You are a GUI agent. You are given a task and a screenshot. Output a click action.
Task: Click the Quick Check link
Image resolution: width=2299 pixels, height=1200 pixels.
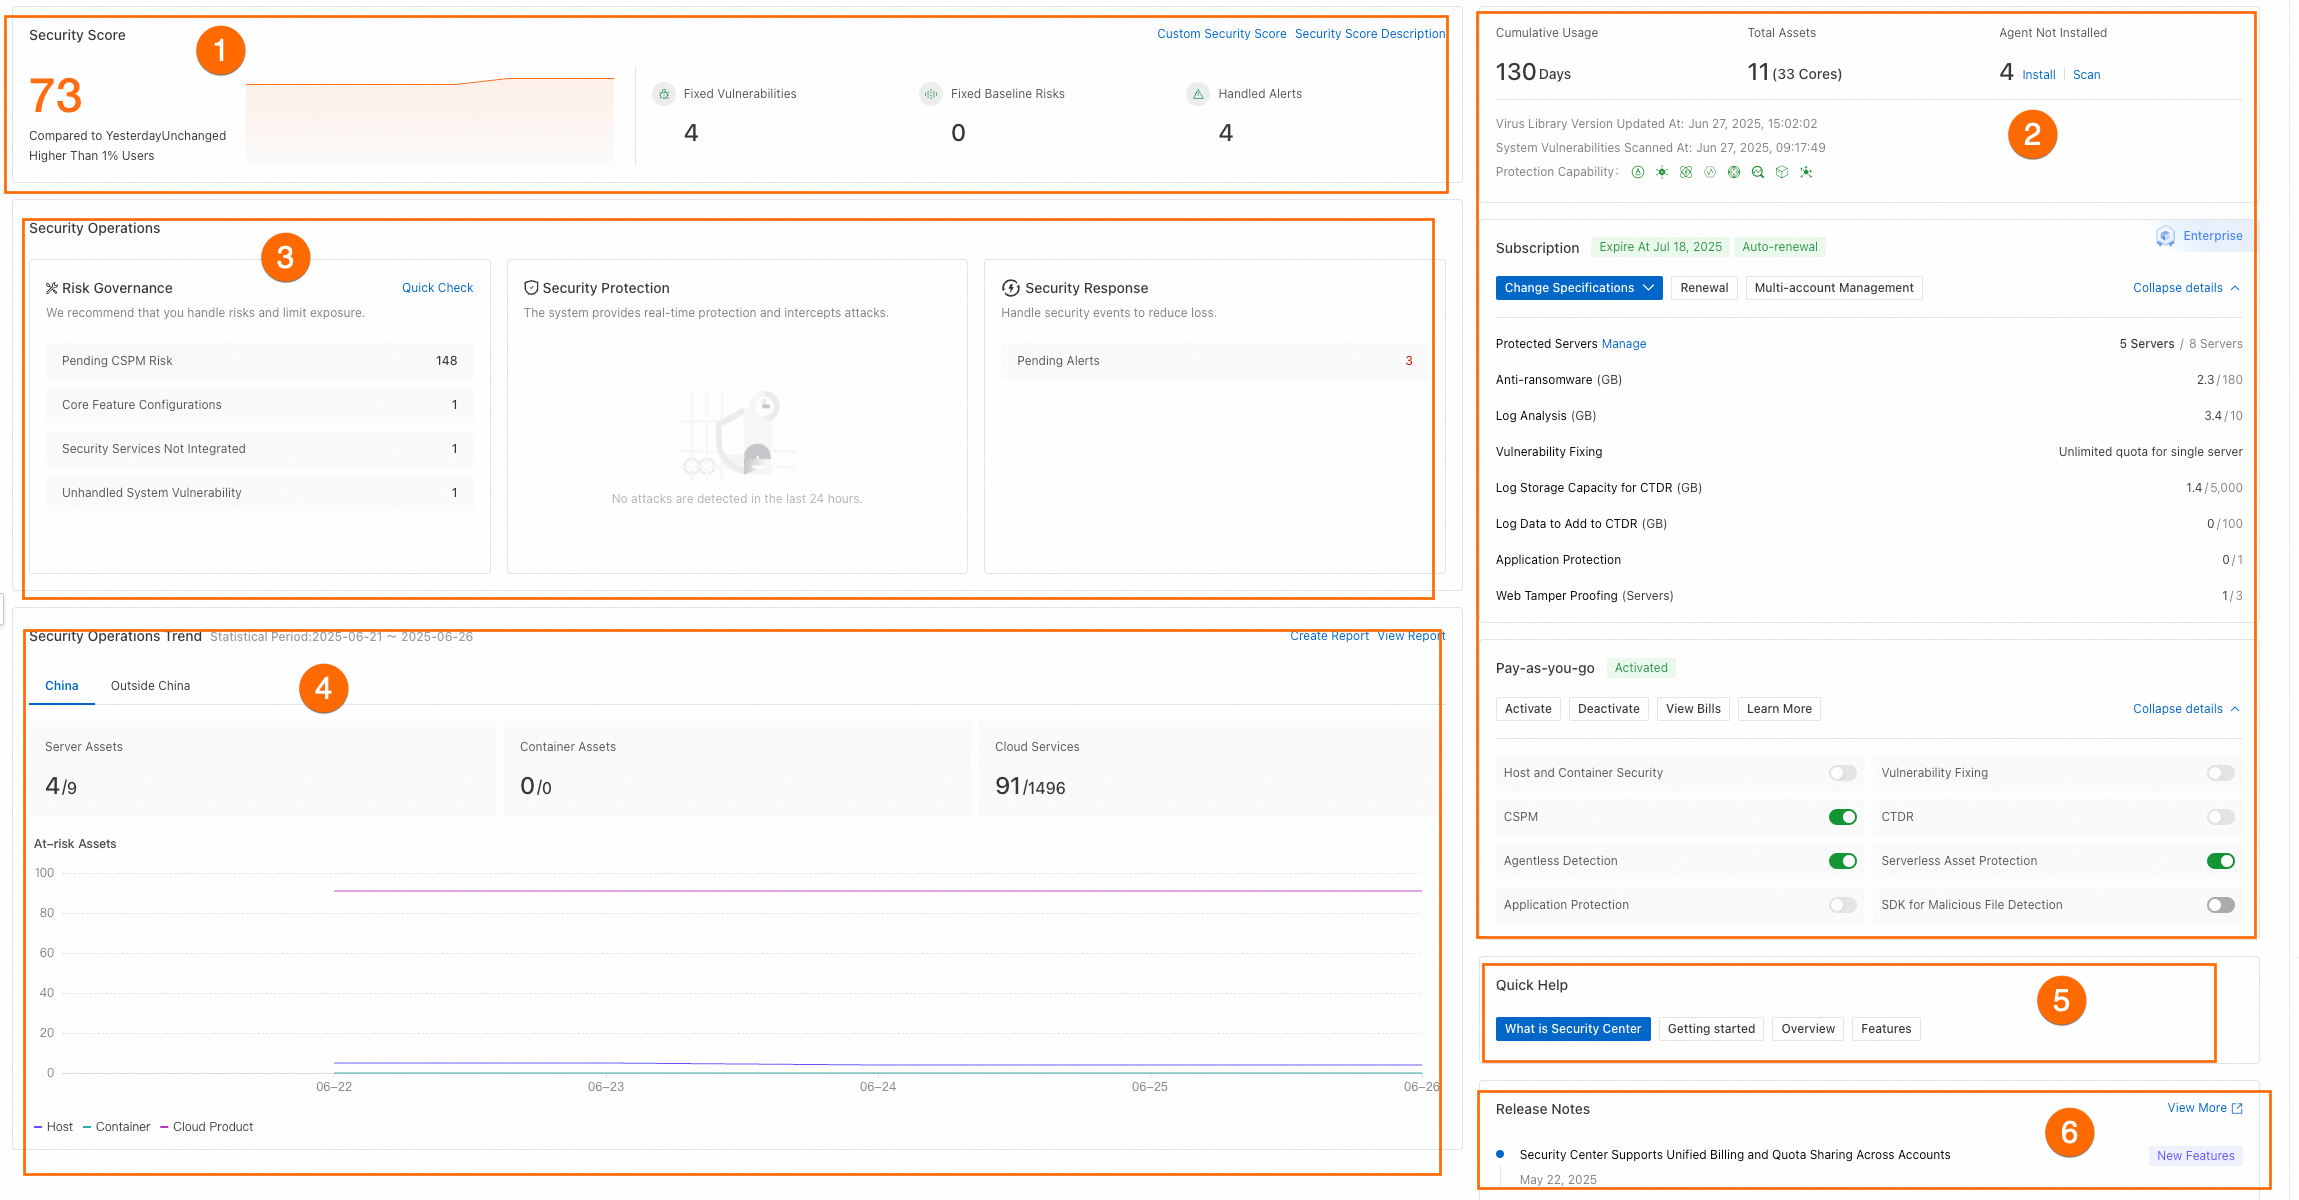point(437,288)
